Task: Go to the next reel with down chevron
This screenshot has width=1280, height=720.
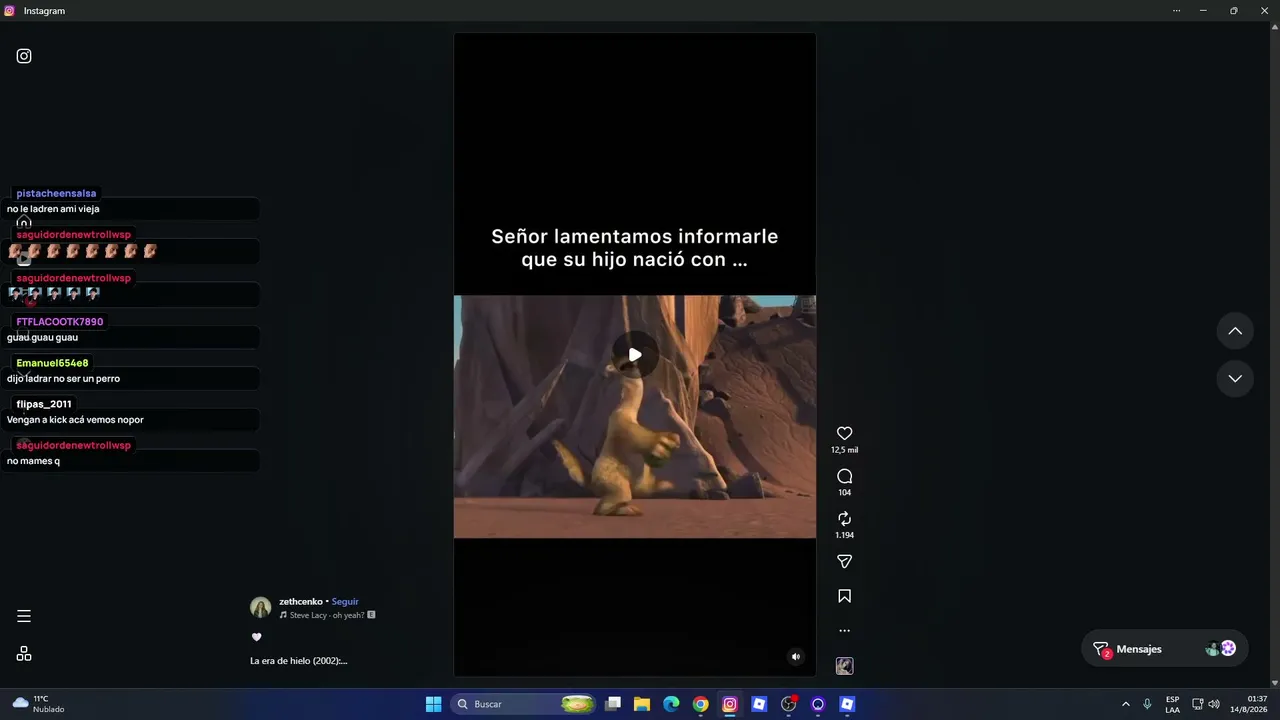Action: click(x=1235, y=378)
